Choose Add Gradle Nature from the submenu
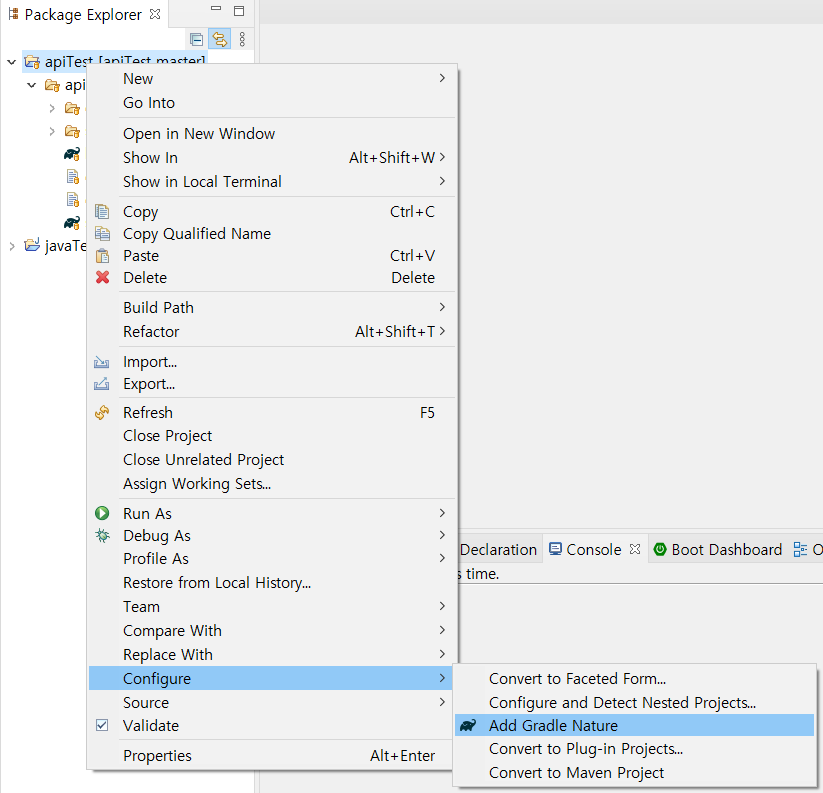 tap(562, 726)
